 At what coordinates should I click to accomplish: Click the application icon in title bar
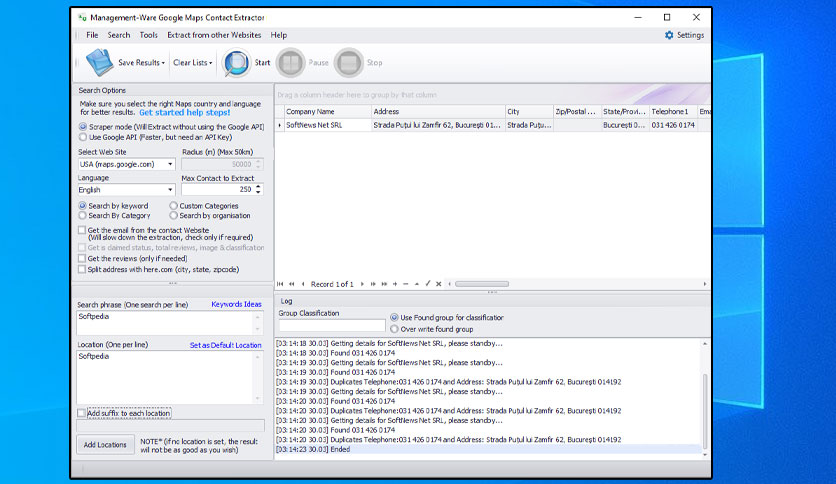tap(82, 18)
